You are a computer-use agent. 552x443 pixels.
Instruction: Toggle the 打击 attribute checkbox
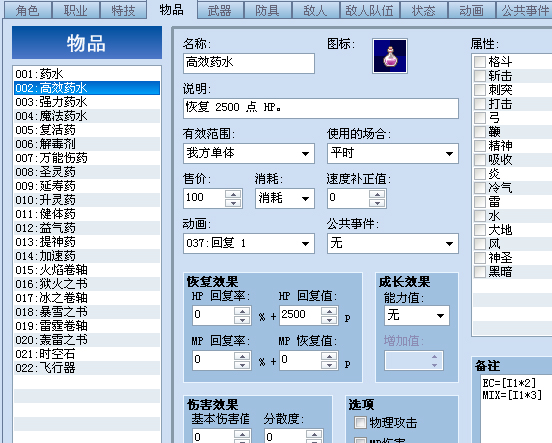pyautogui.click(x=479, y=104)
